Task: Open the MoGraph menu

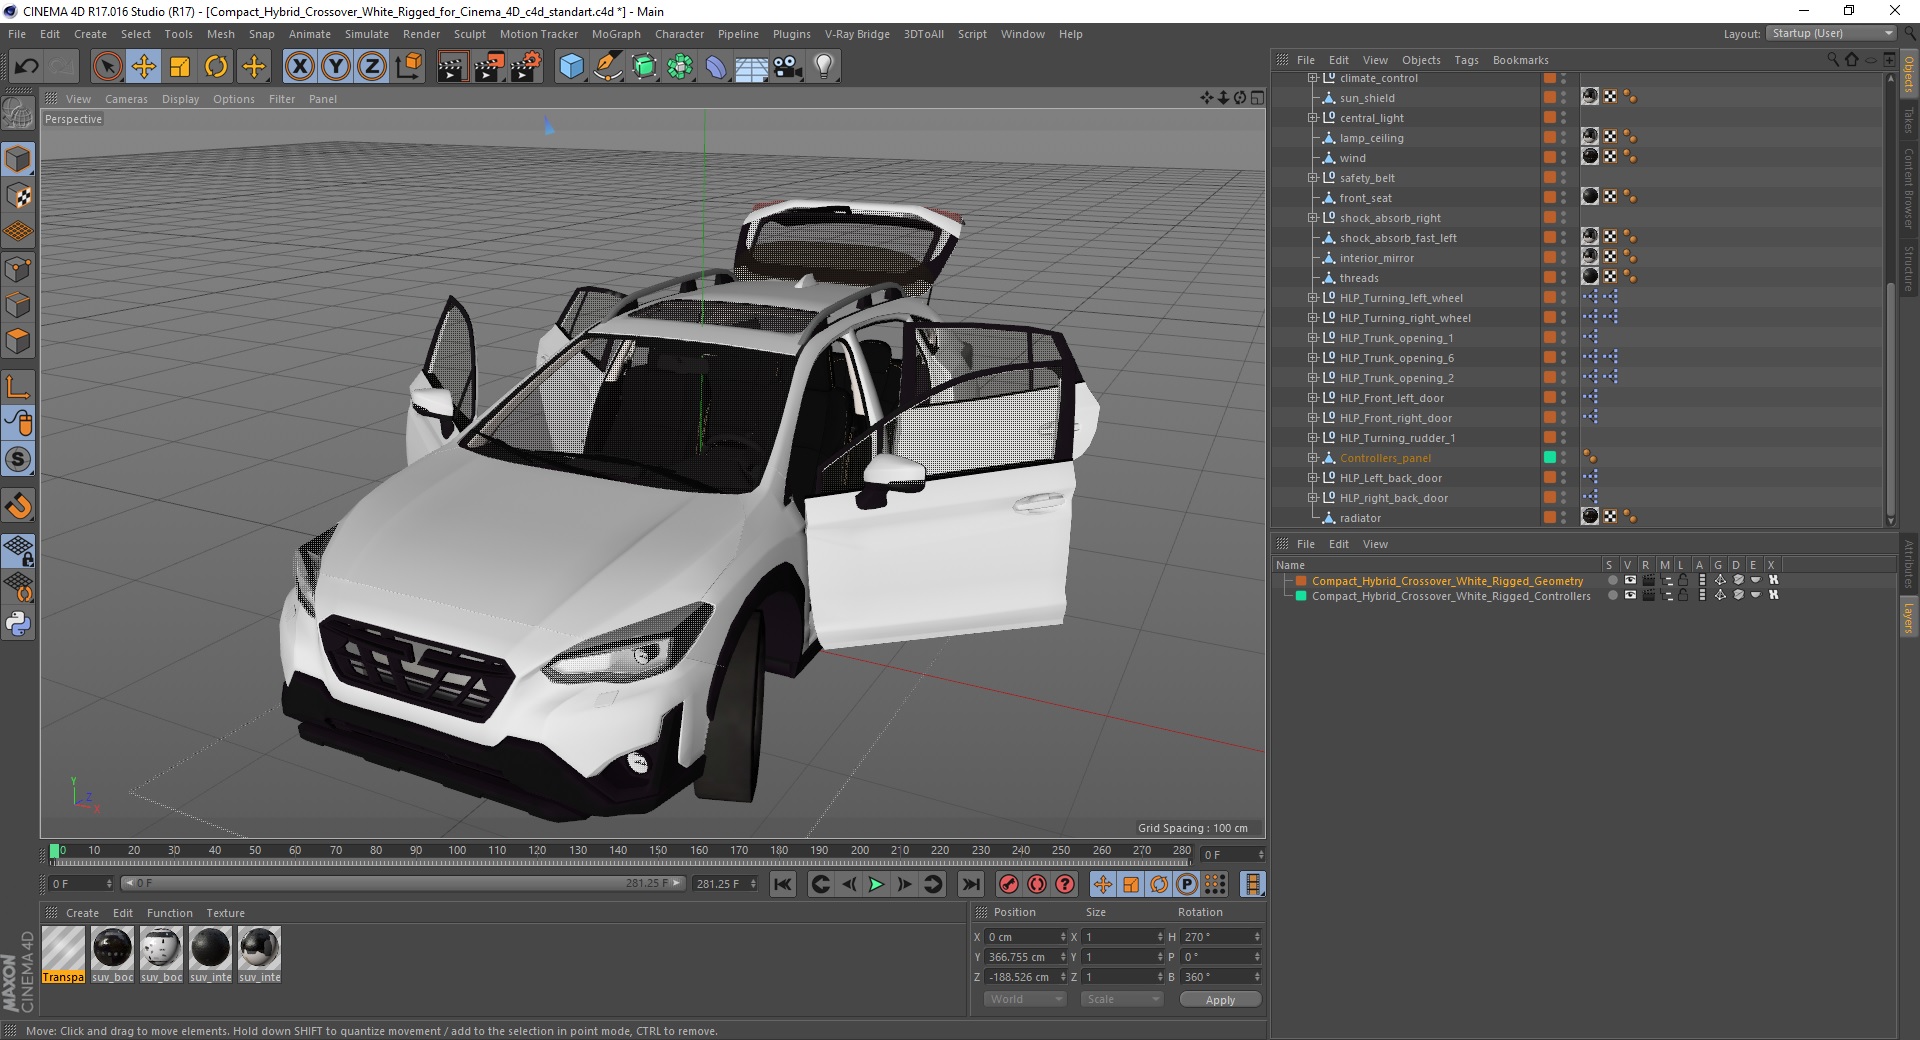Action: tap(616, 34)
